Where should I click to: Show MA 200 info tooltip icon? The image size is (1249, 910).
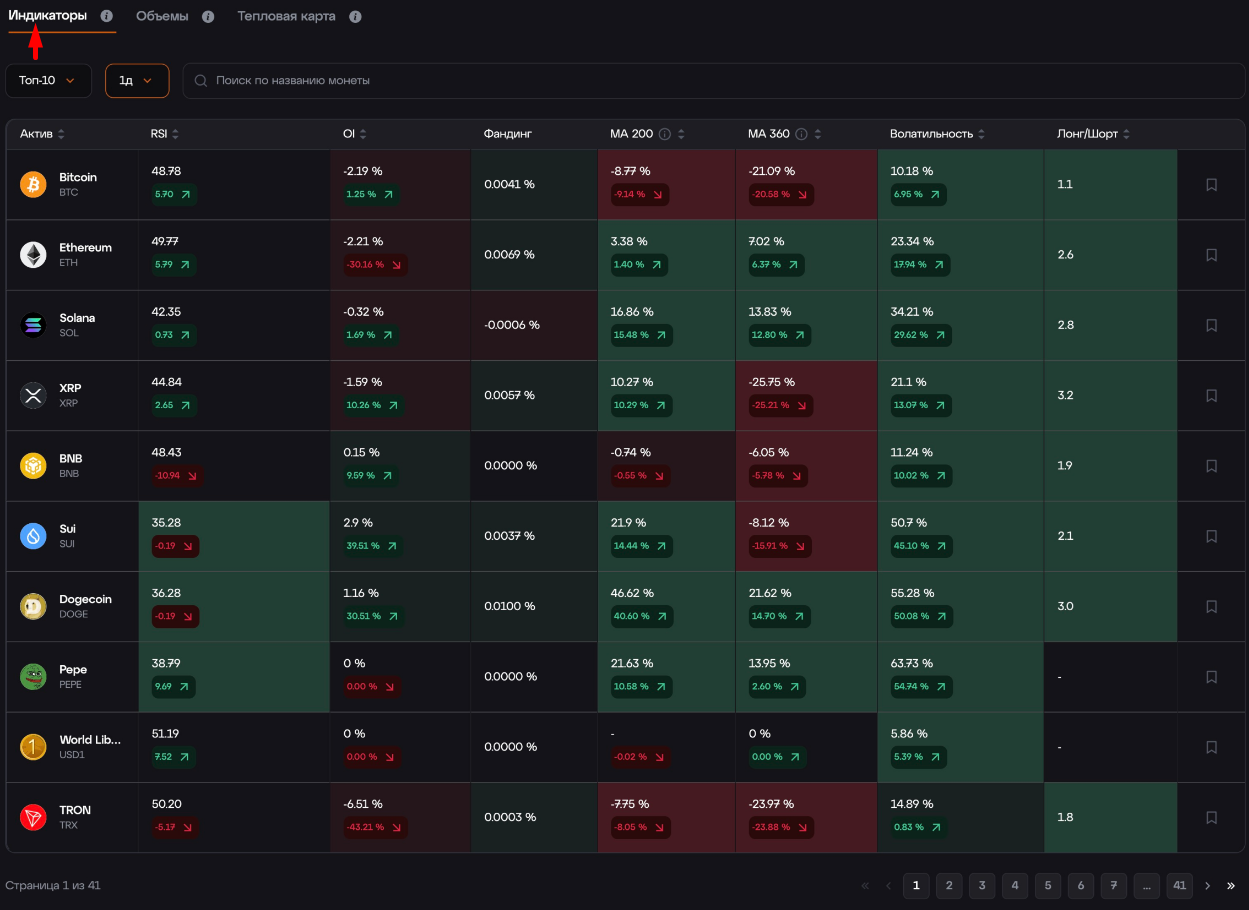click(665, 134)
